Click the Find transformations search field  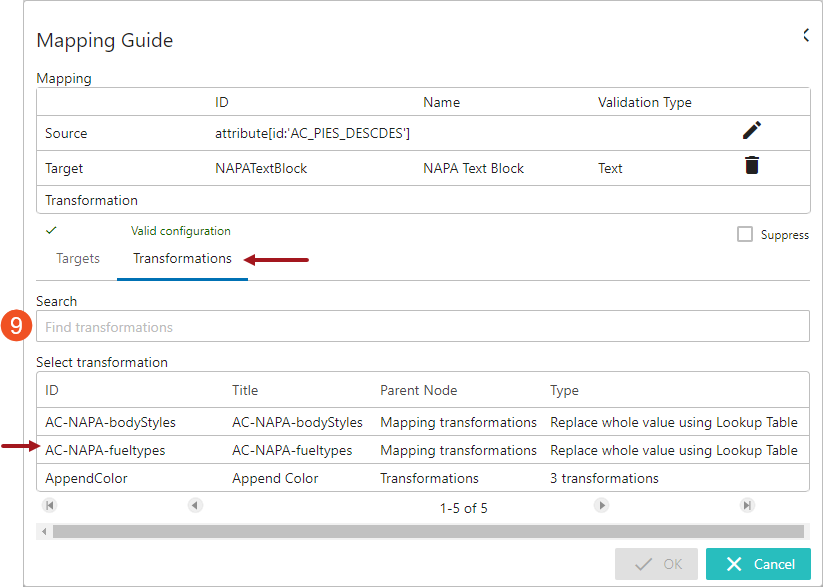pyautogui.click(x=422, y=327)
